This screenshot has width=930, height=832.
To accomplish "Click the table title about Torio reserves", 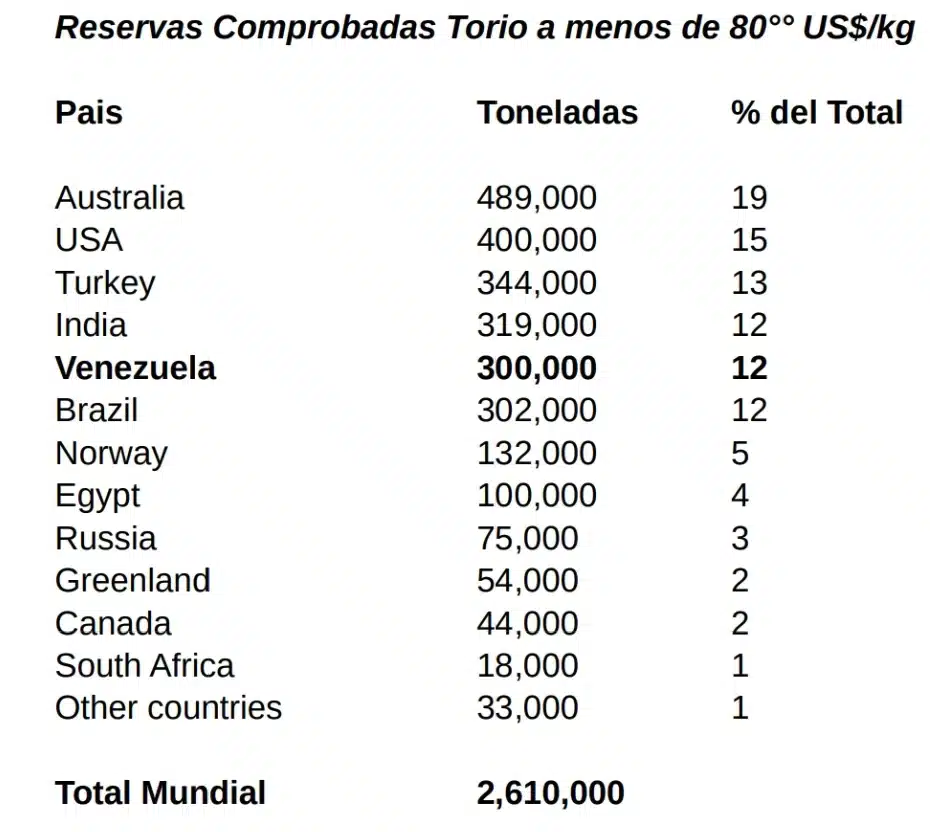I will [484, 29].
